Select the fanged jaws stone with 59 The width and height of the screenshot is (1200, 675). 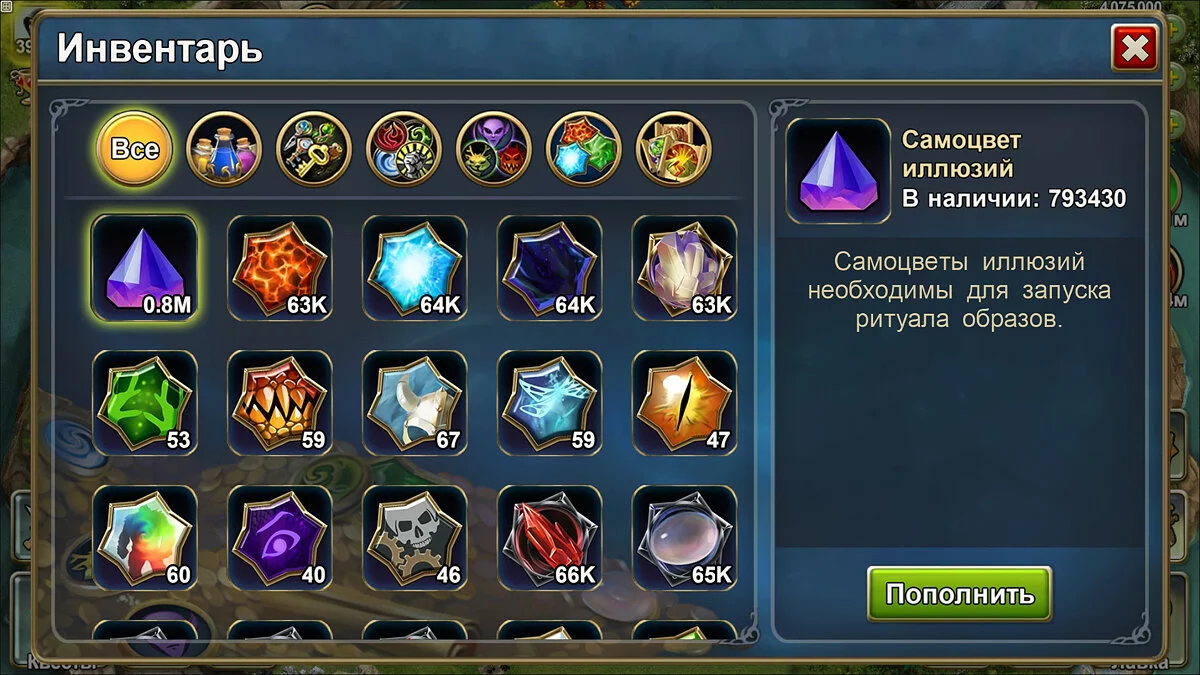point(280,403)
